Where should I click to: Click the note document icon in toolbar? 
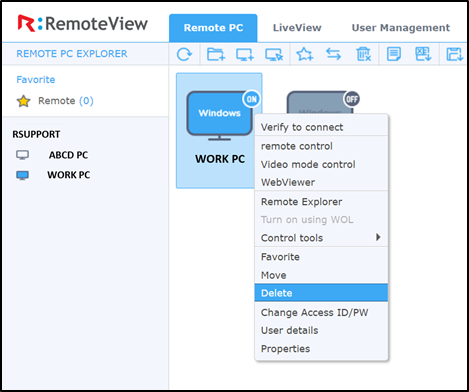click(x=394, y=54)
